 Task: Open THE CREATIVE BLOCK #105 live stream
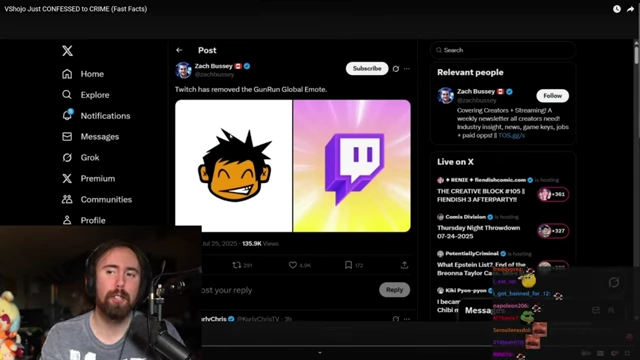481,195
